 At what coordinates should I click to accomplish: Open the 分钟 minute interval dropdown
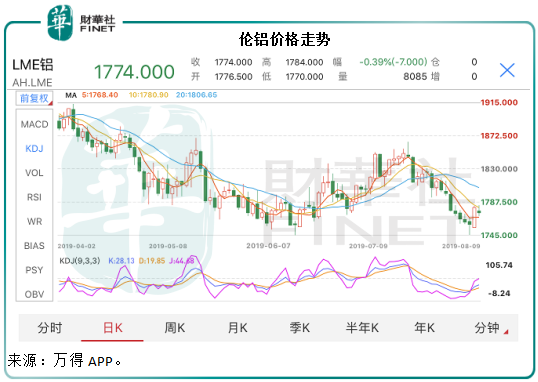point(491,328)
